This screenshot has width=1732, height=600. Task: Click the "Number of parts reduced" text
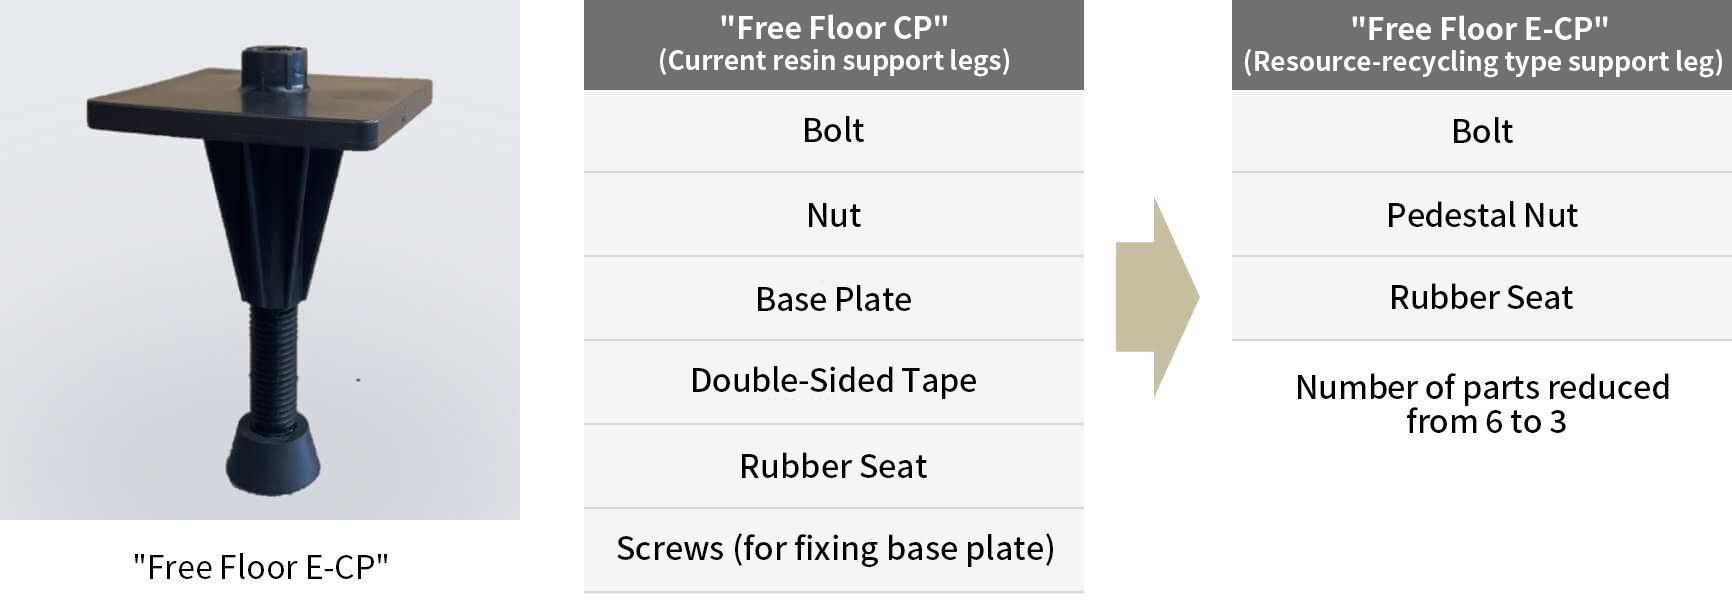(x=1482, y=387)
